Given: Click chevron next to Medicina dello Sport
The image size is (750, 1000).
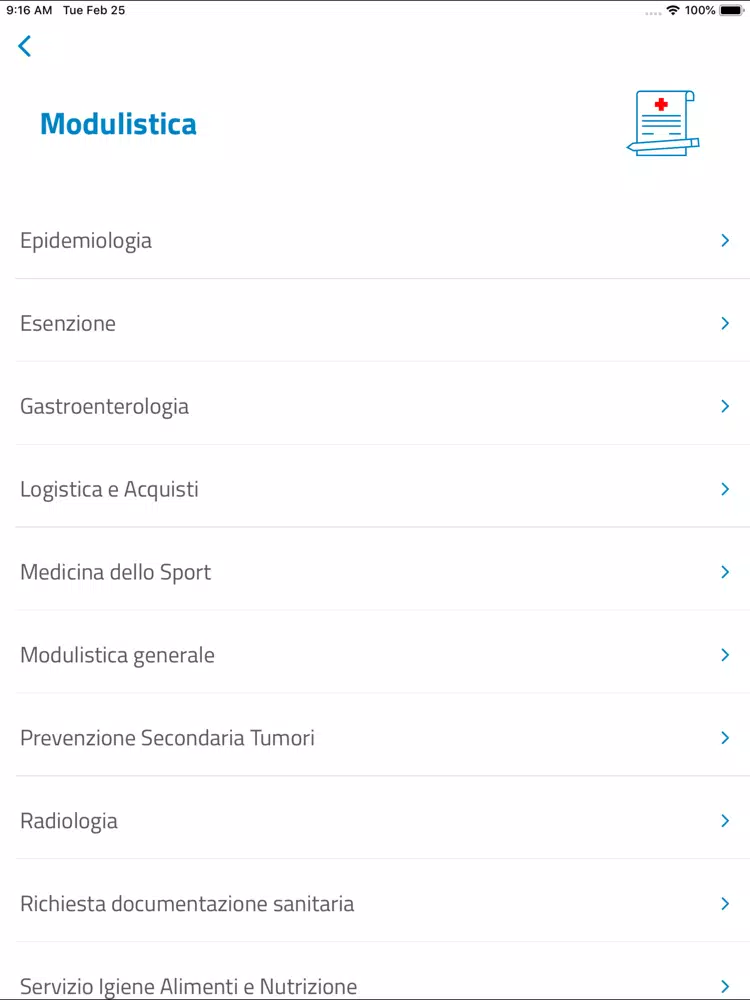Looking at the screenshot, I should coord(725,572).
